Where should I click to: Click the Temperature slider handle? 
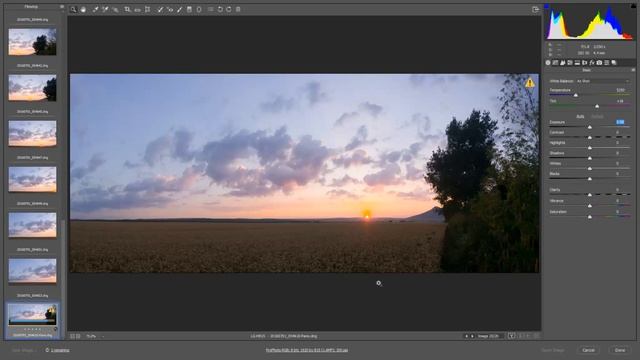pyautogui.click(x=576, y=95)
